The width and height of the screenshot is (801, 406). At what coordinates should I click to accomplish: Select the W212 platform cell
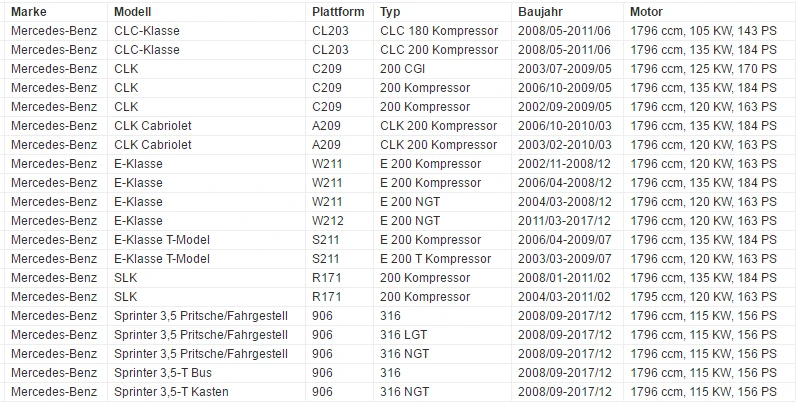339,221
